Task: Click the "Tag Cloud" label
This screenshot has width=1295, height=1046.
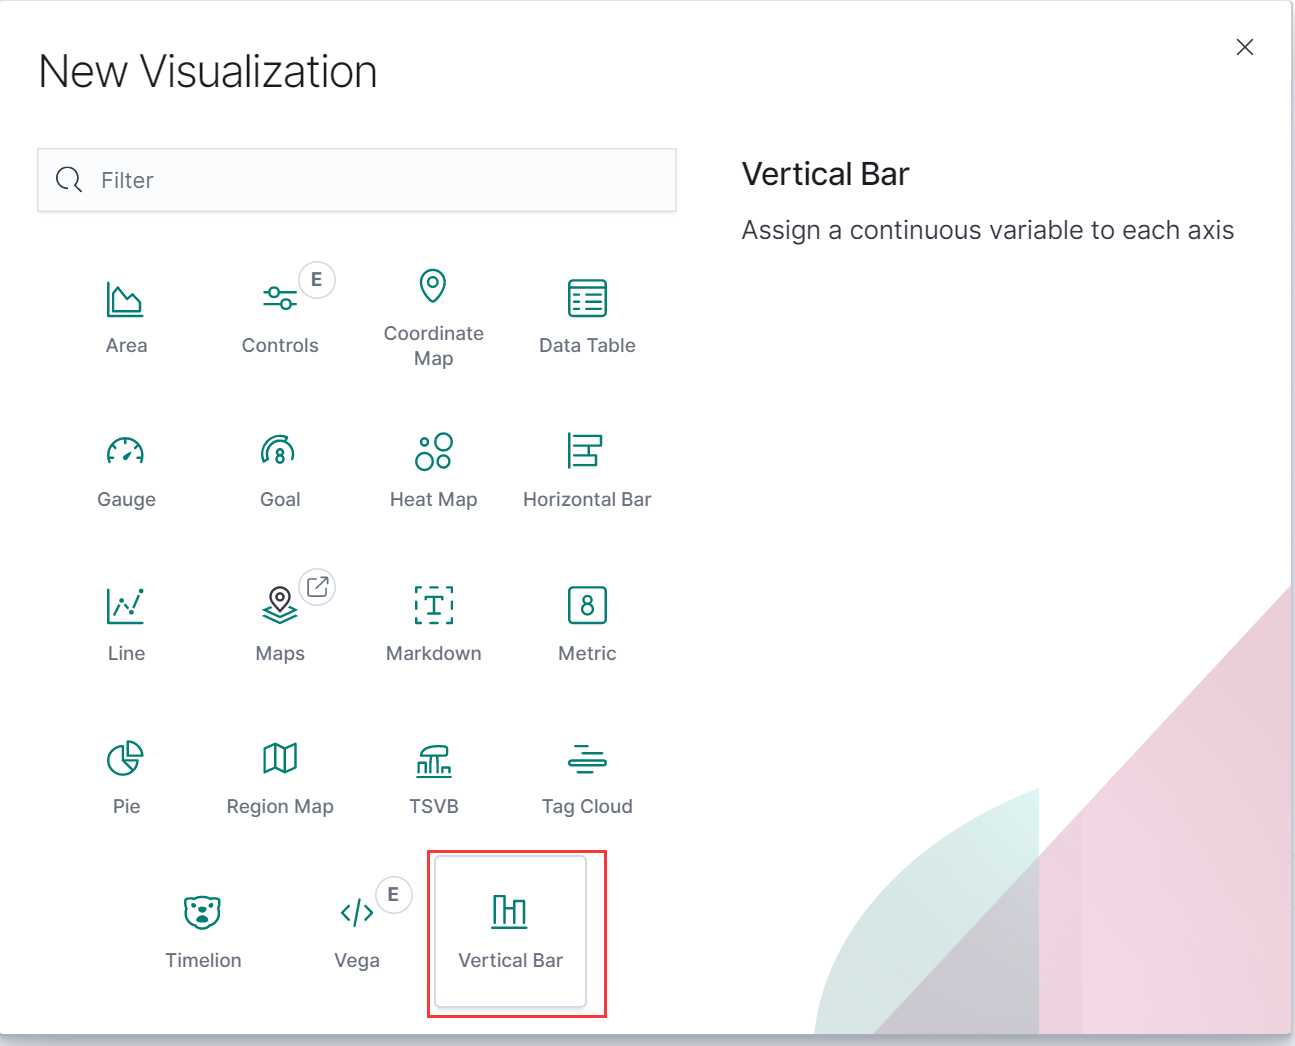Action: click(x=587, y=807)
